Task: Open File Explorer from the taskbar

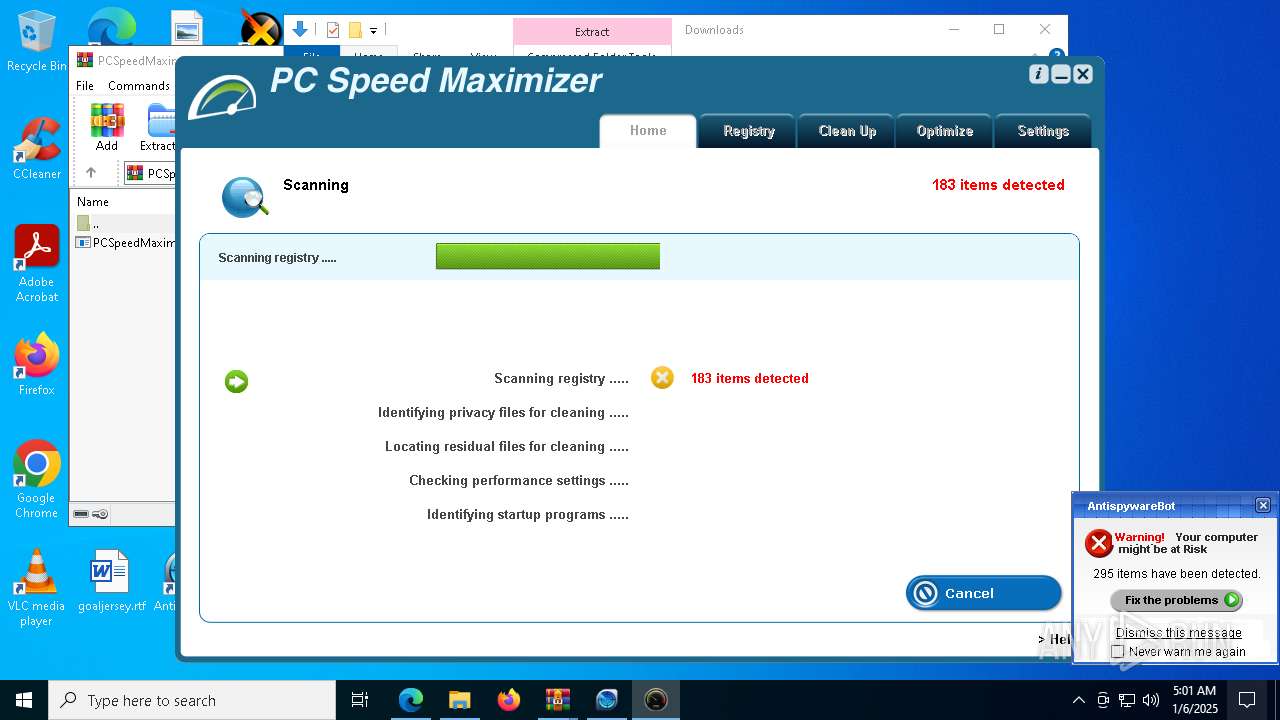Action: (460, 700)
